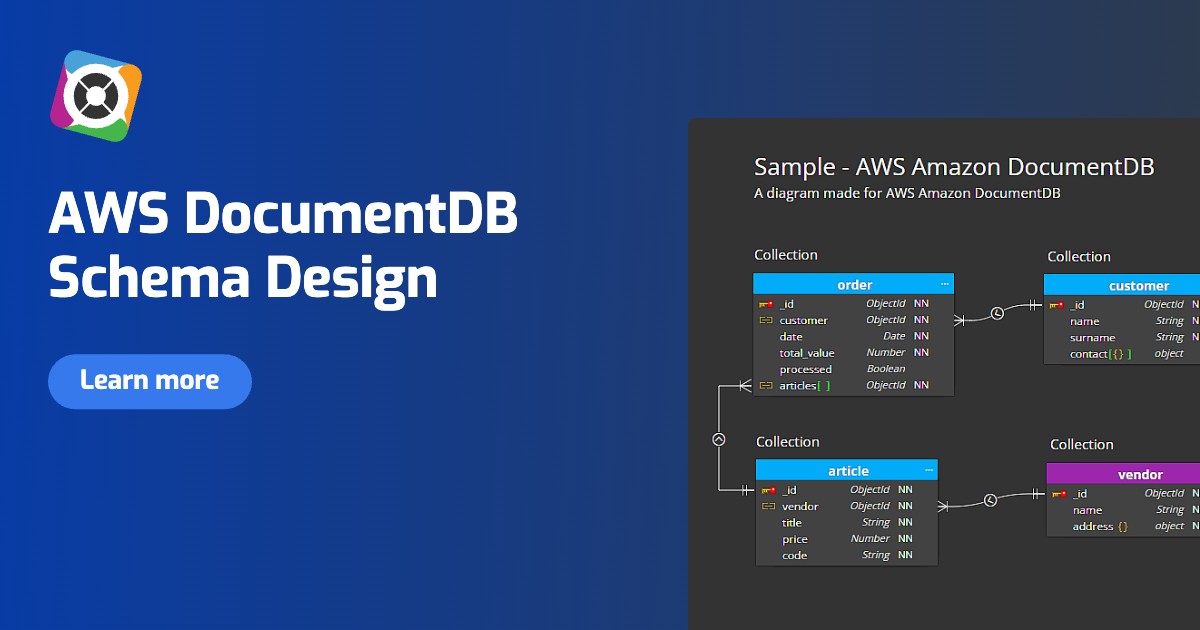Click the NN flag on article code row
The height and width of the screenshot is (630, 1200).
coord(905,555)
